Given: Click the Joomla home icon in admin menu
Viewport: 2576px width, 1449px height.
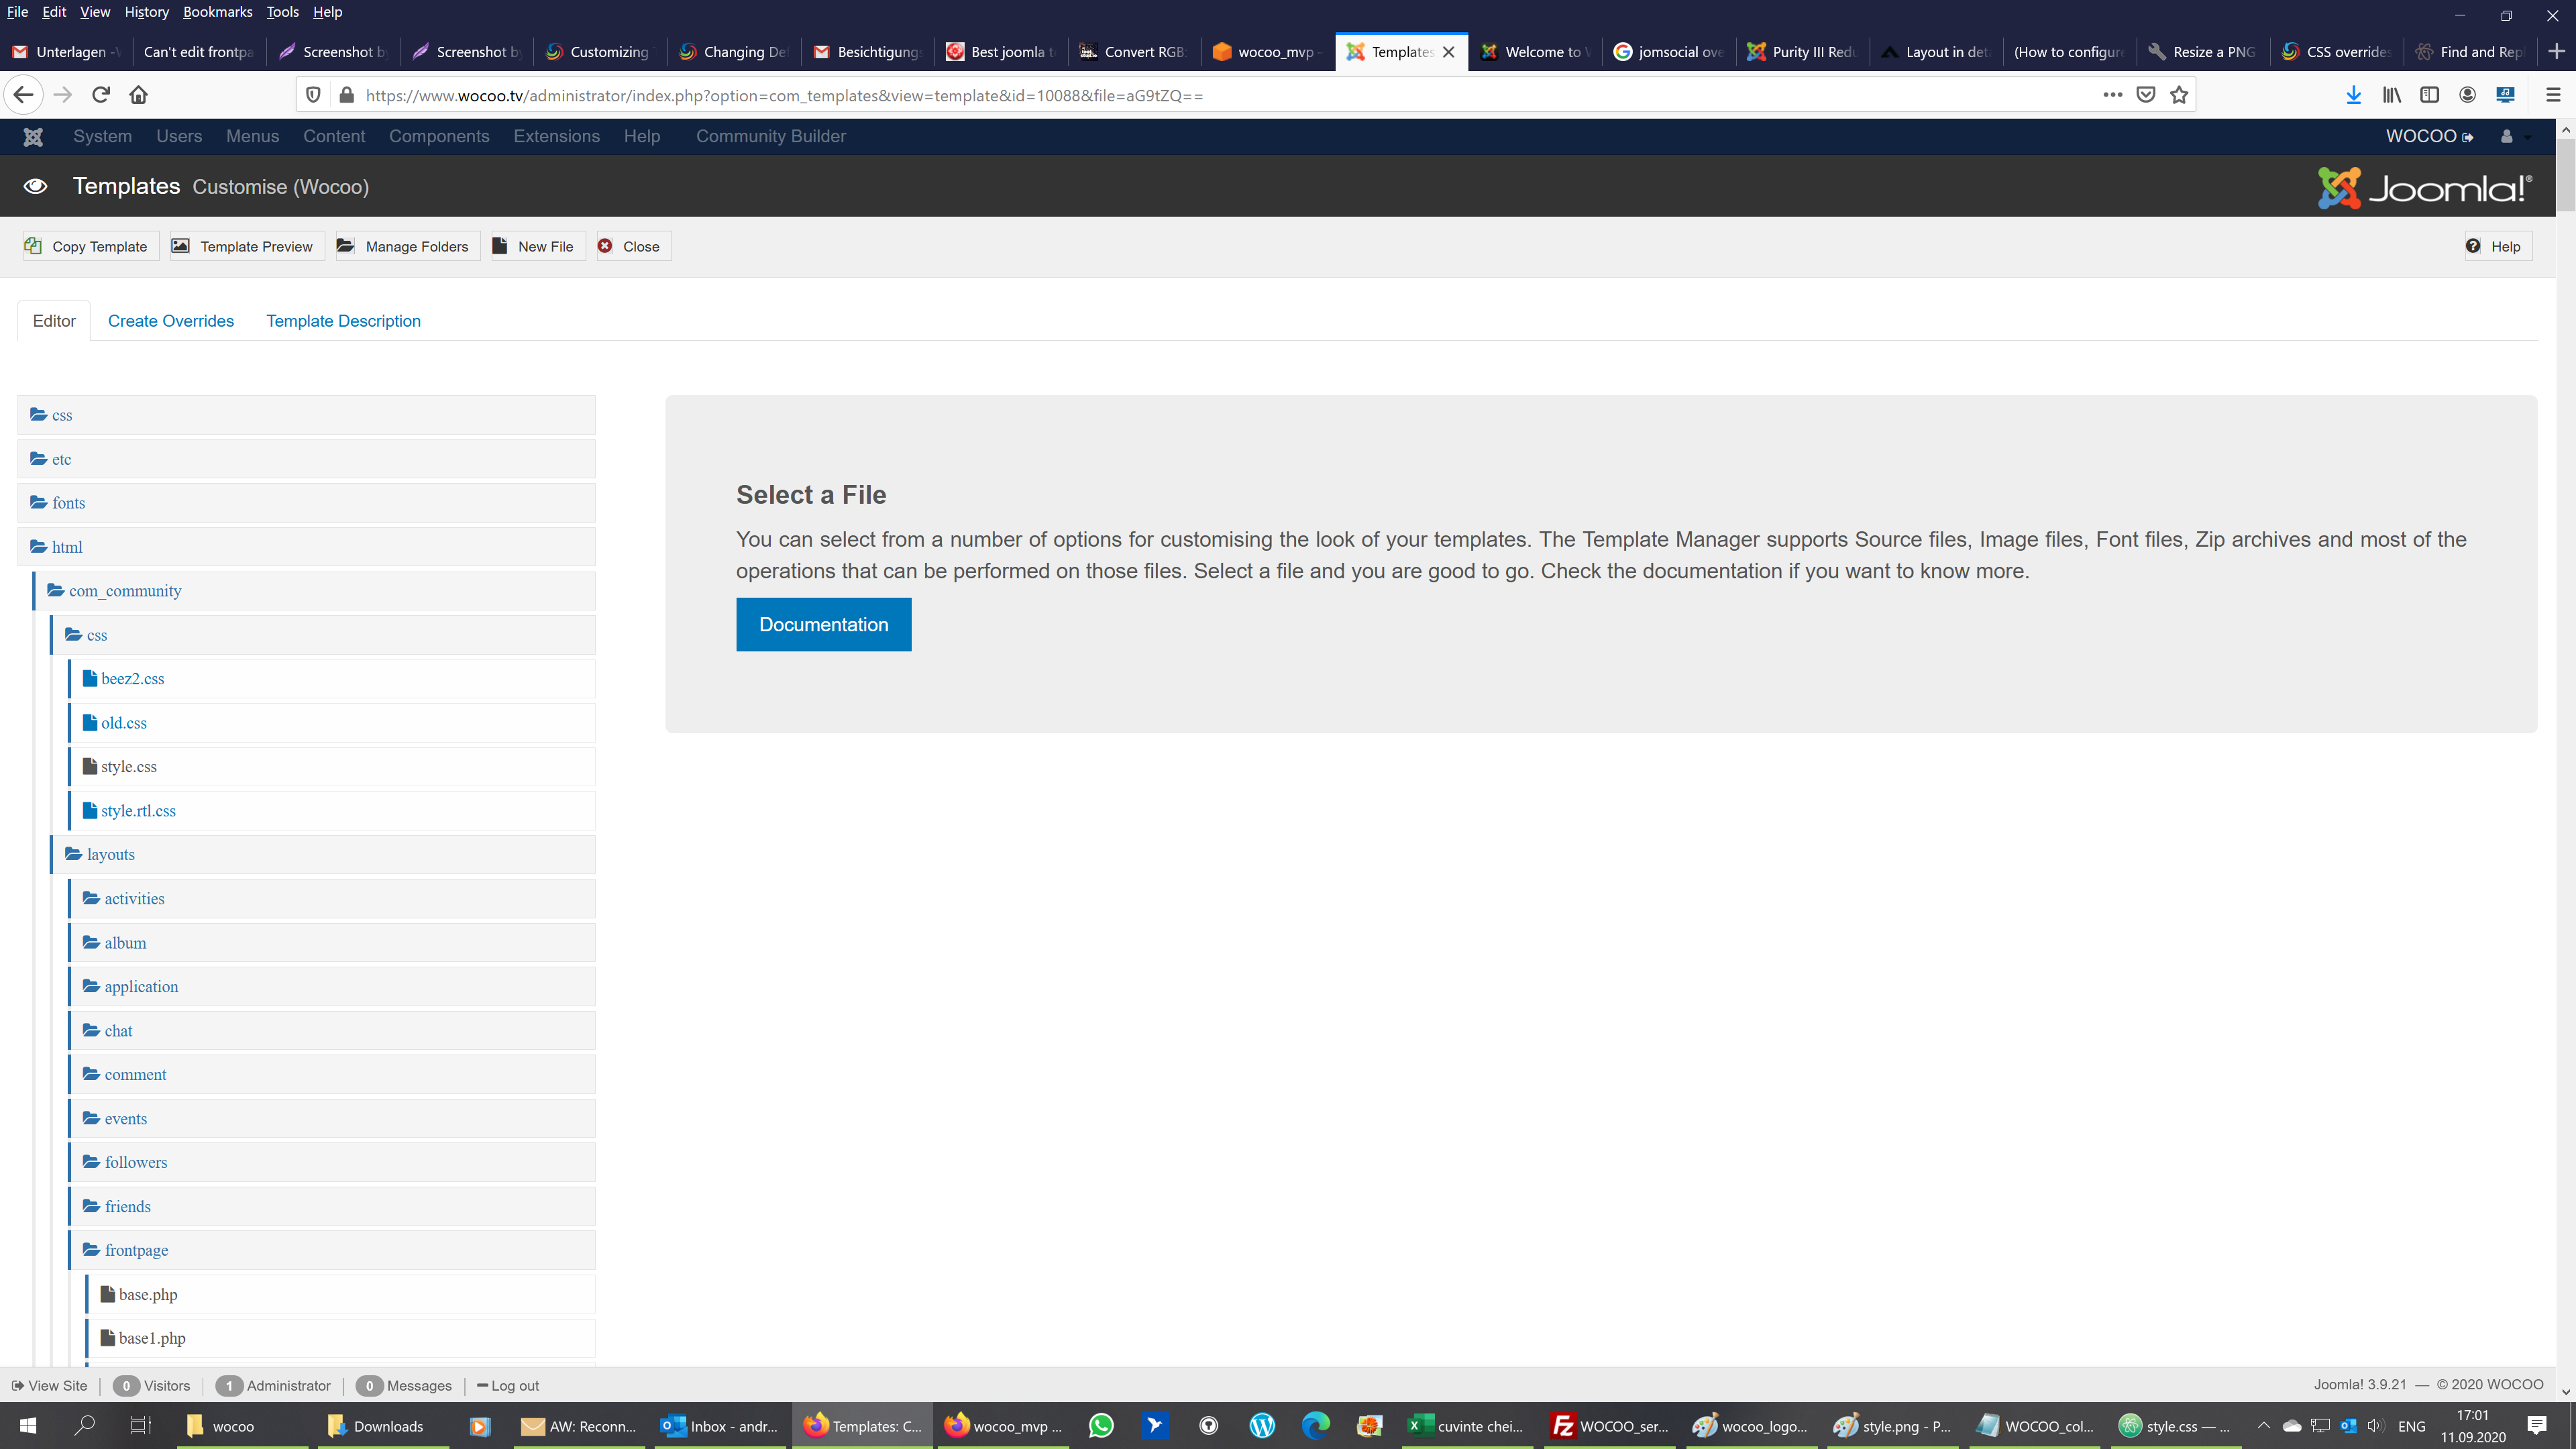Looking at the screenshot, I should tap(33, 137).
